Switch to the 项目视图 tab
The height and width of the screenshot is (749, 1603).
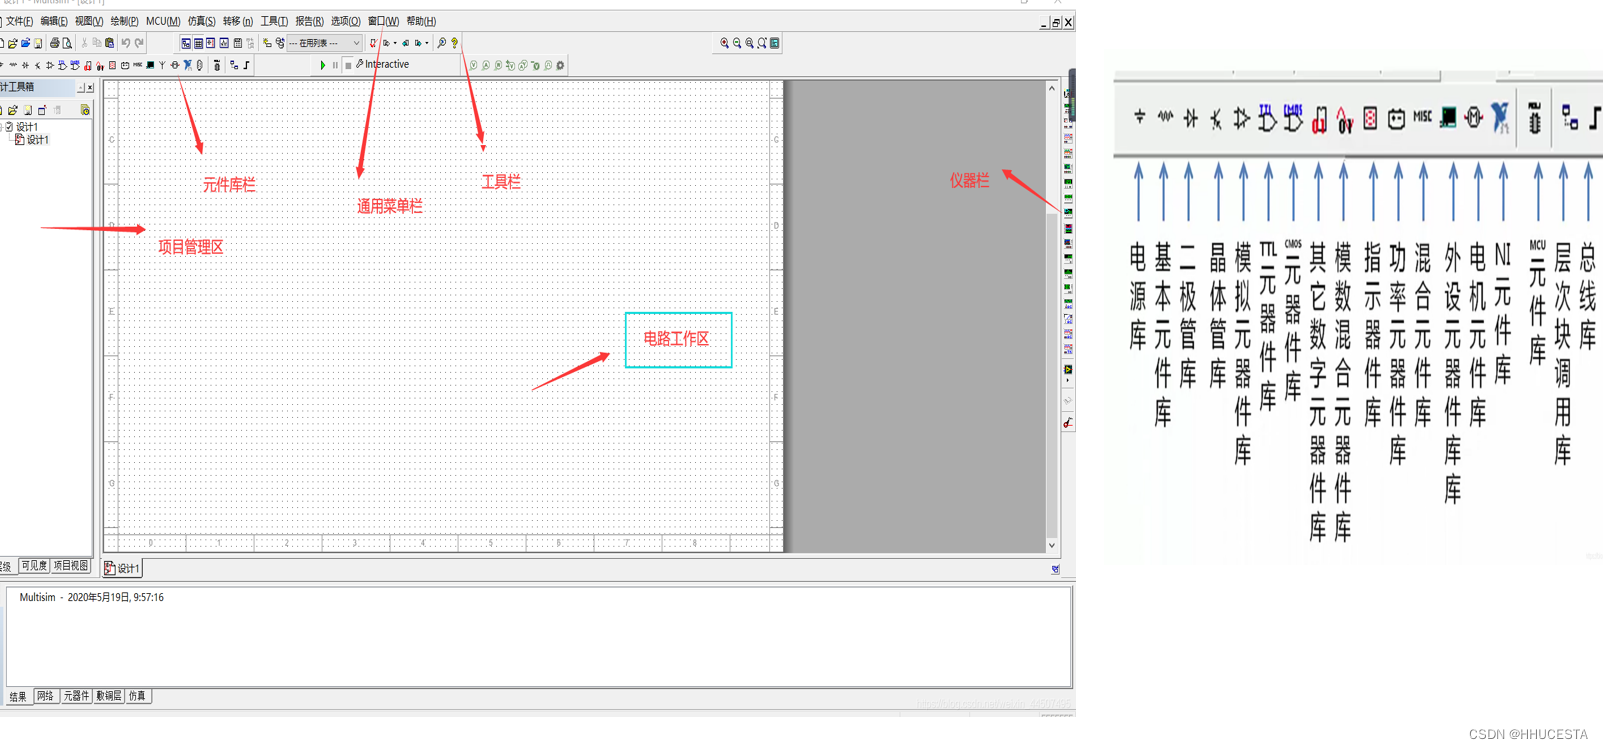pyautogui.click(x=71, y=566)
